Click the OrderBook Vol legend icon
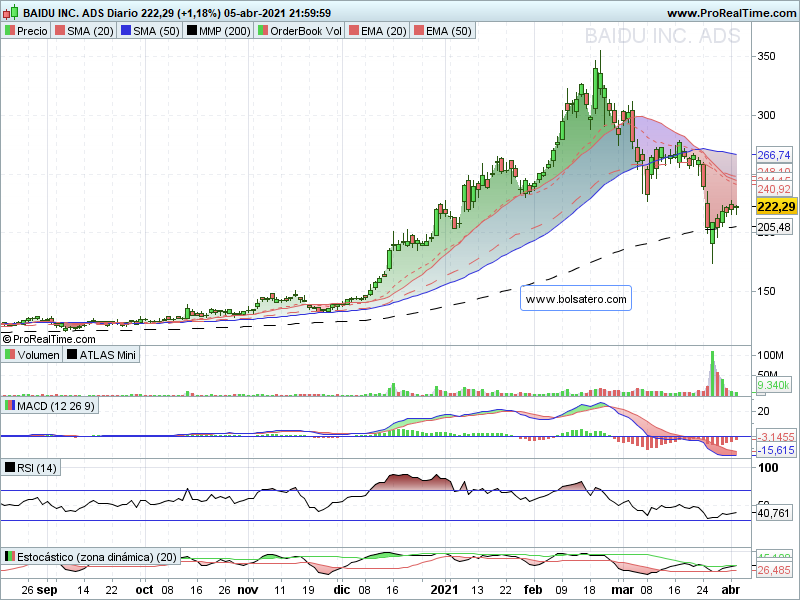The height and width of the screenshot is (600, 800). [262, 31]
